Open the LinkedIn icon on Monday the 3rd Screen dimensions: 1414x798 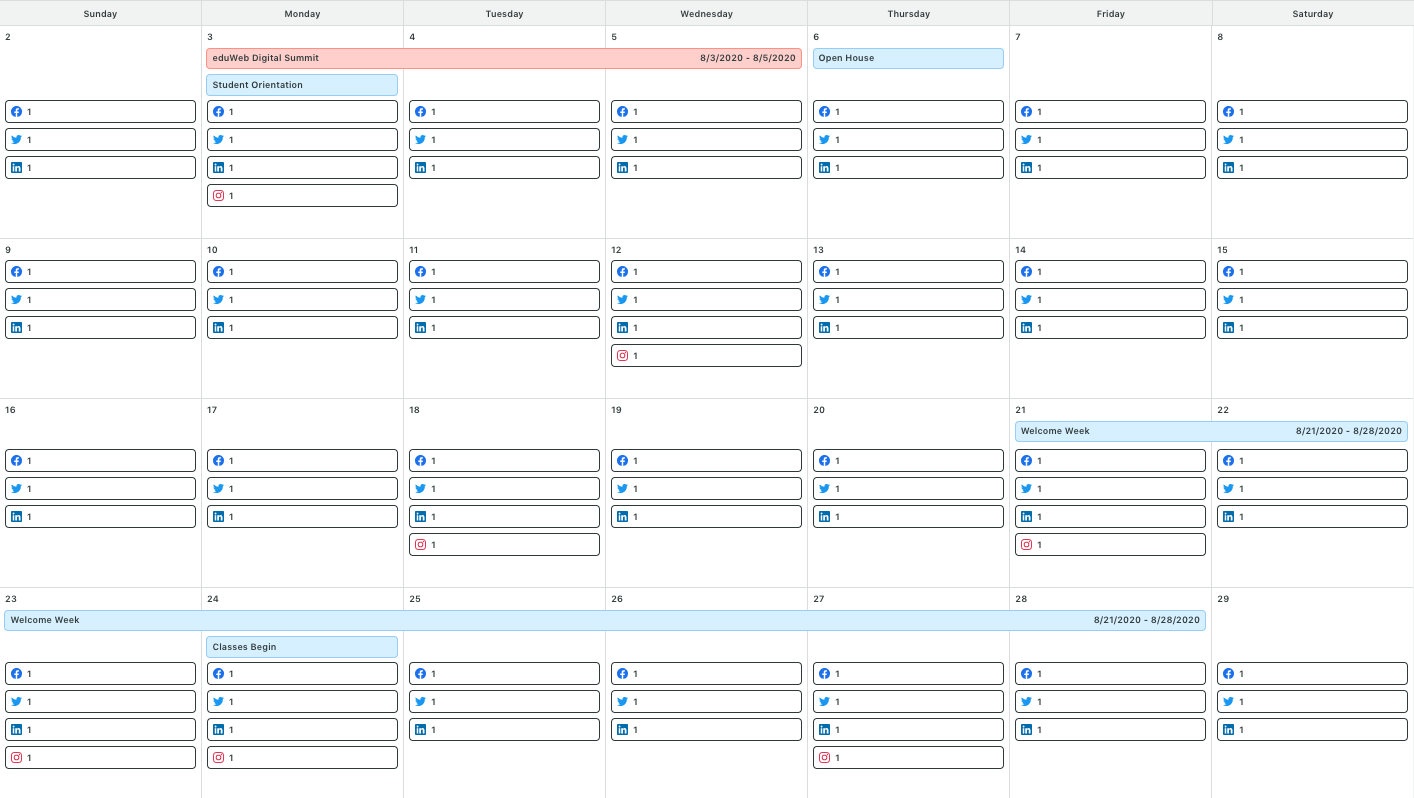click(x=218, y=168)
